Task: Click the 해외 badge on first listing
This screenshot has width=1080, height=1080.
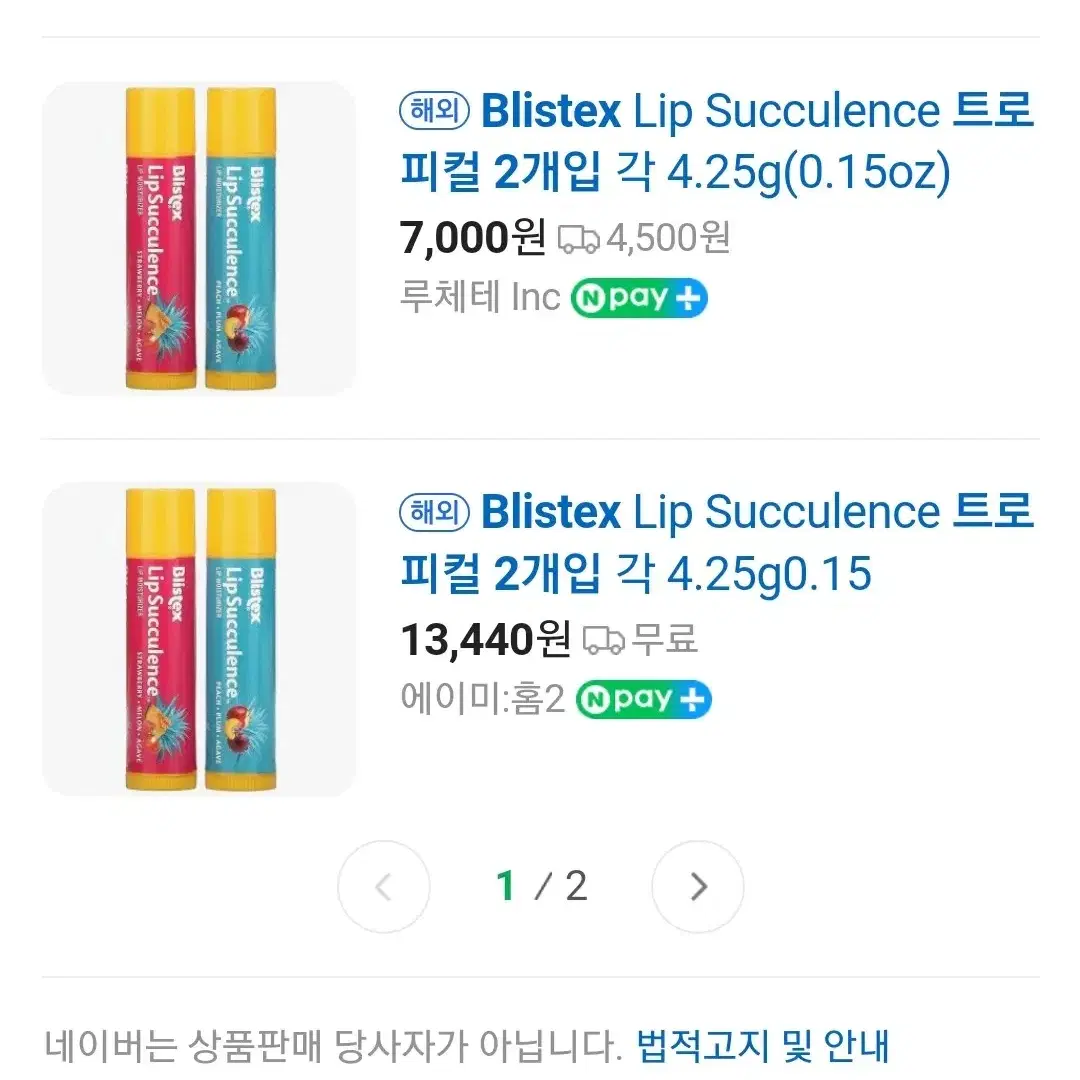Action: 434,111
